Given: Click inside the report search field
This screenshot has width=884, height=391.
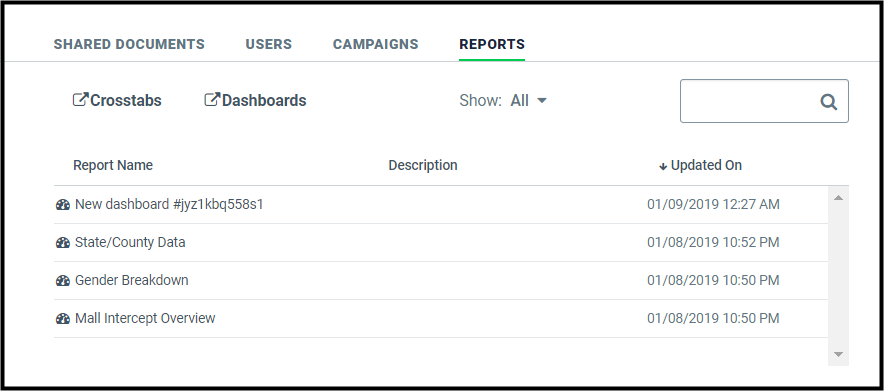Looking at the screenshot, I should [x=750, y=101].
